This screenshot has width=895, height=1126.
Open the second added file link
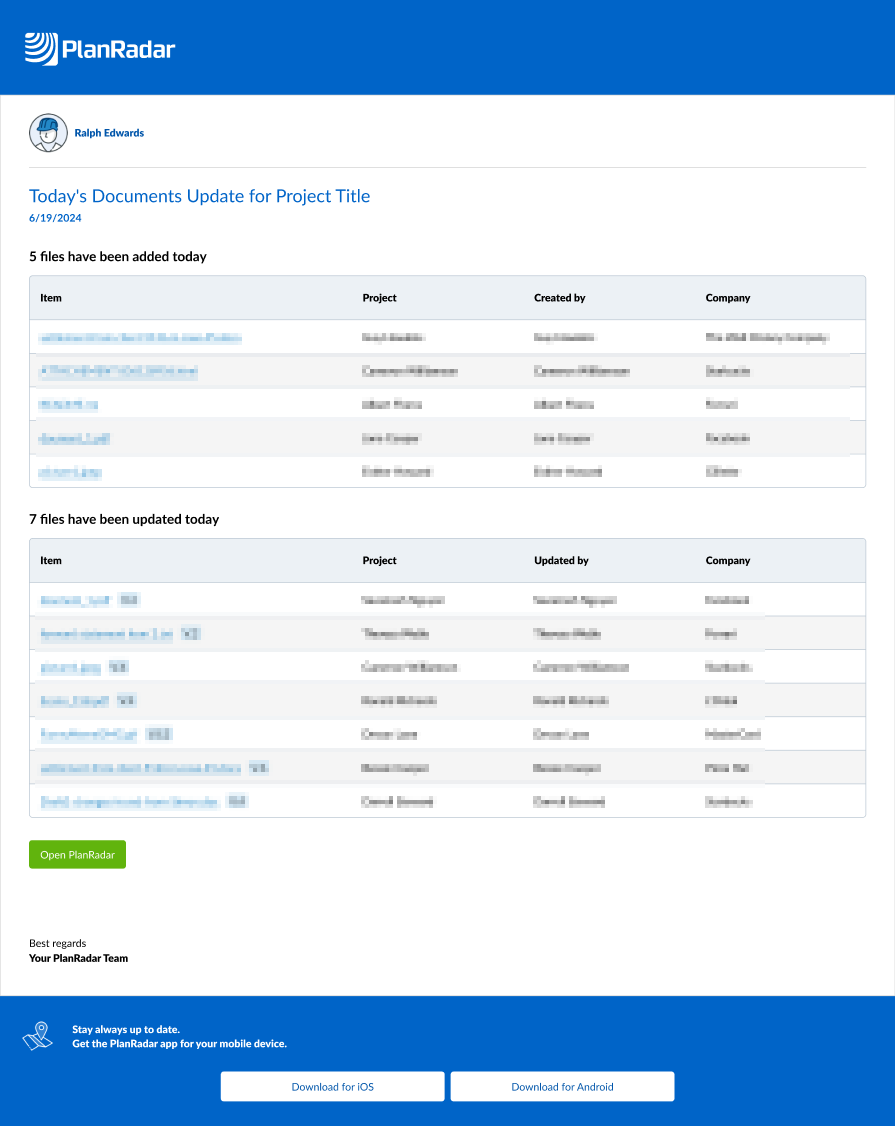(118, 371)
